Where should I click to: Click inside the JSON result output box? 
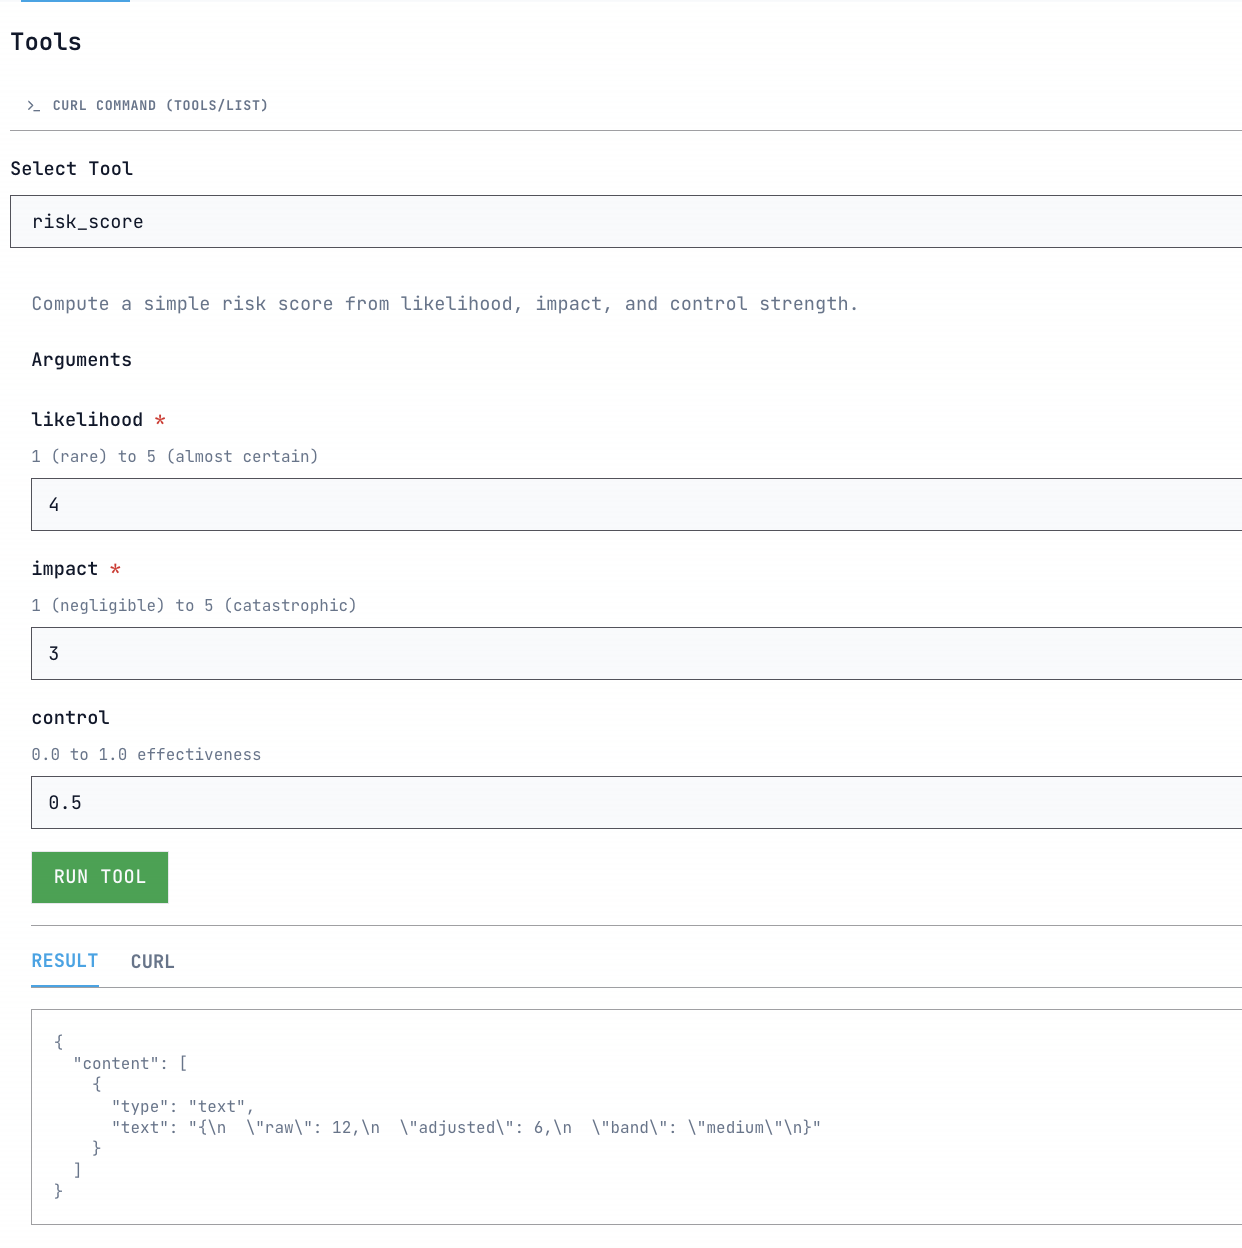point(636,1116)
